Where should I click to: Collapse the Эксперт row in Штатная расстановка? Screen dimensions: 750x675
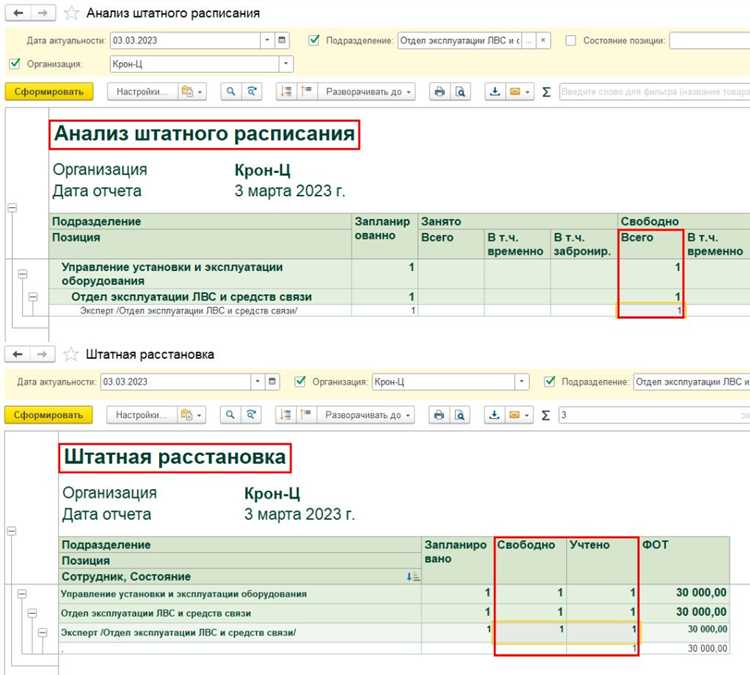click(x=42, y=632)
